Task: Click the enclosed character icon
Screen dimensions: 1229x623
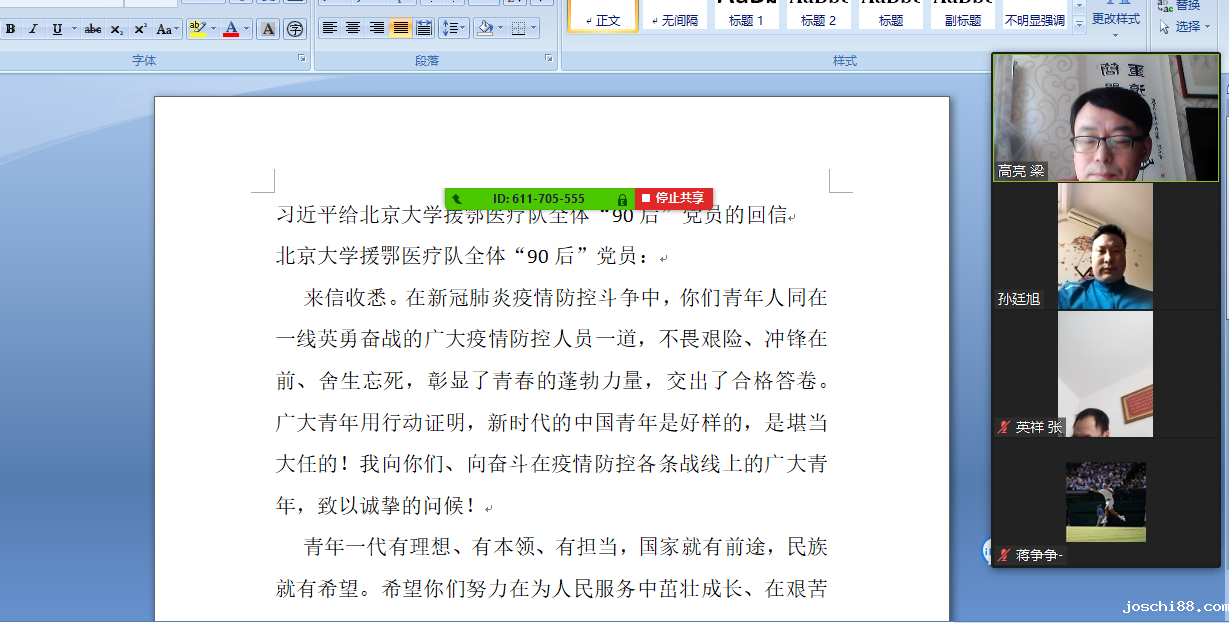Action: pos(294,29)
